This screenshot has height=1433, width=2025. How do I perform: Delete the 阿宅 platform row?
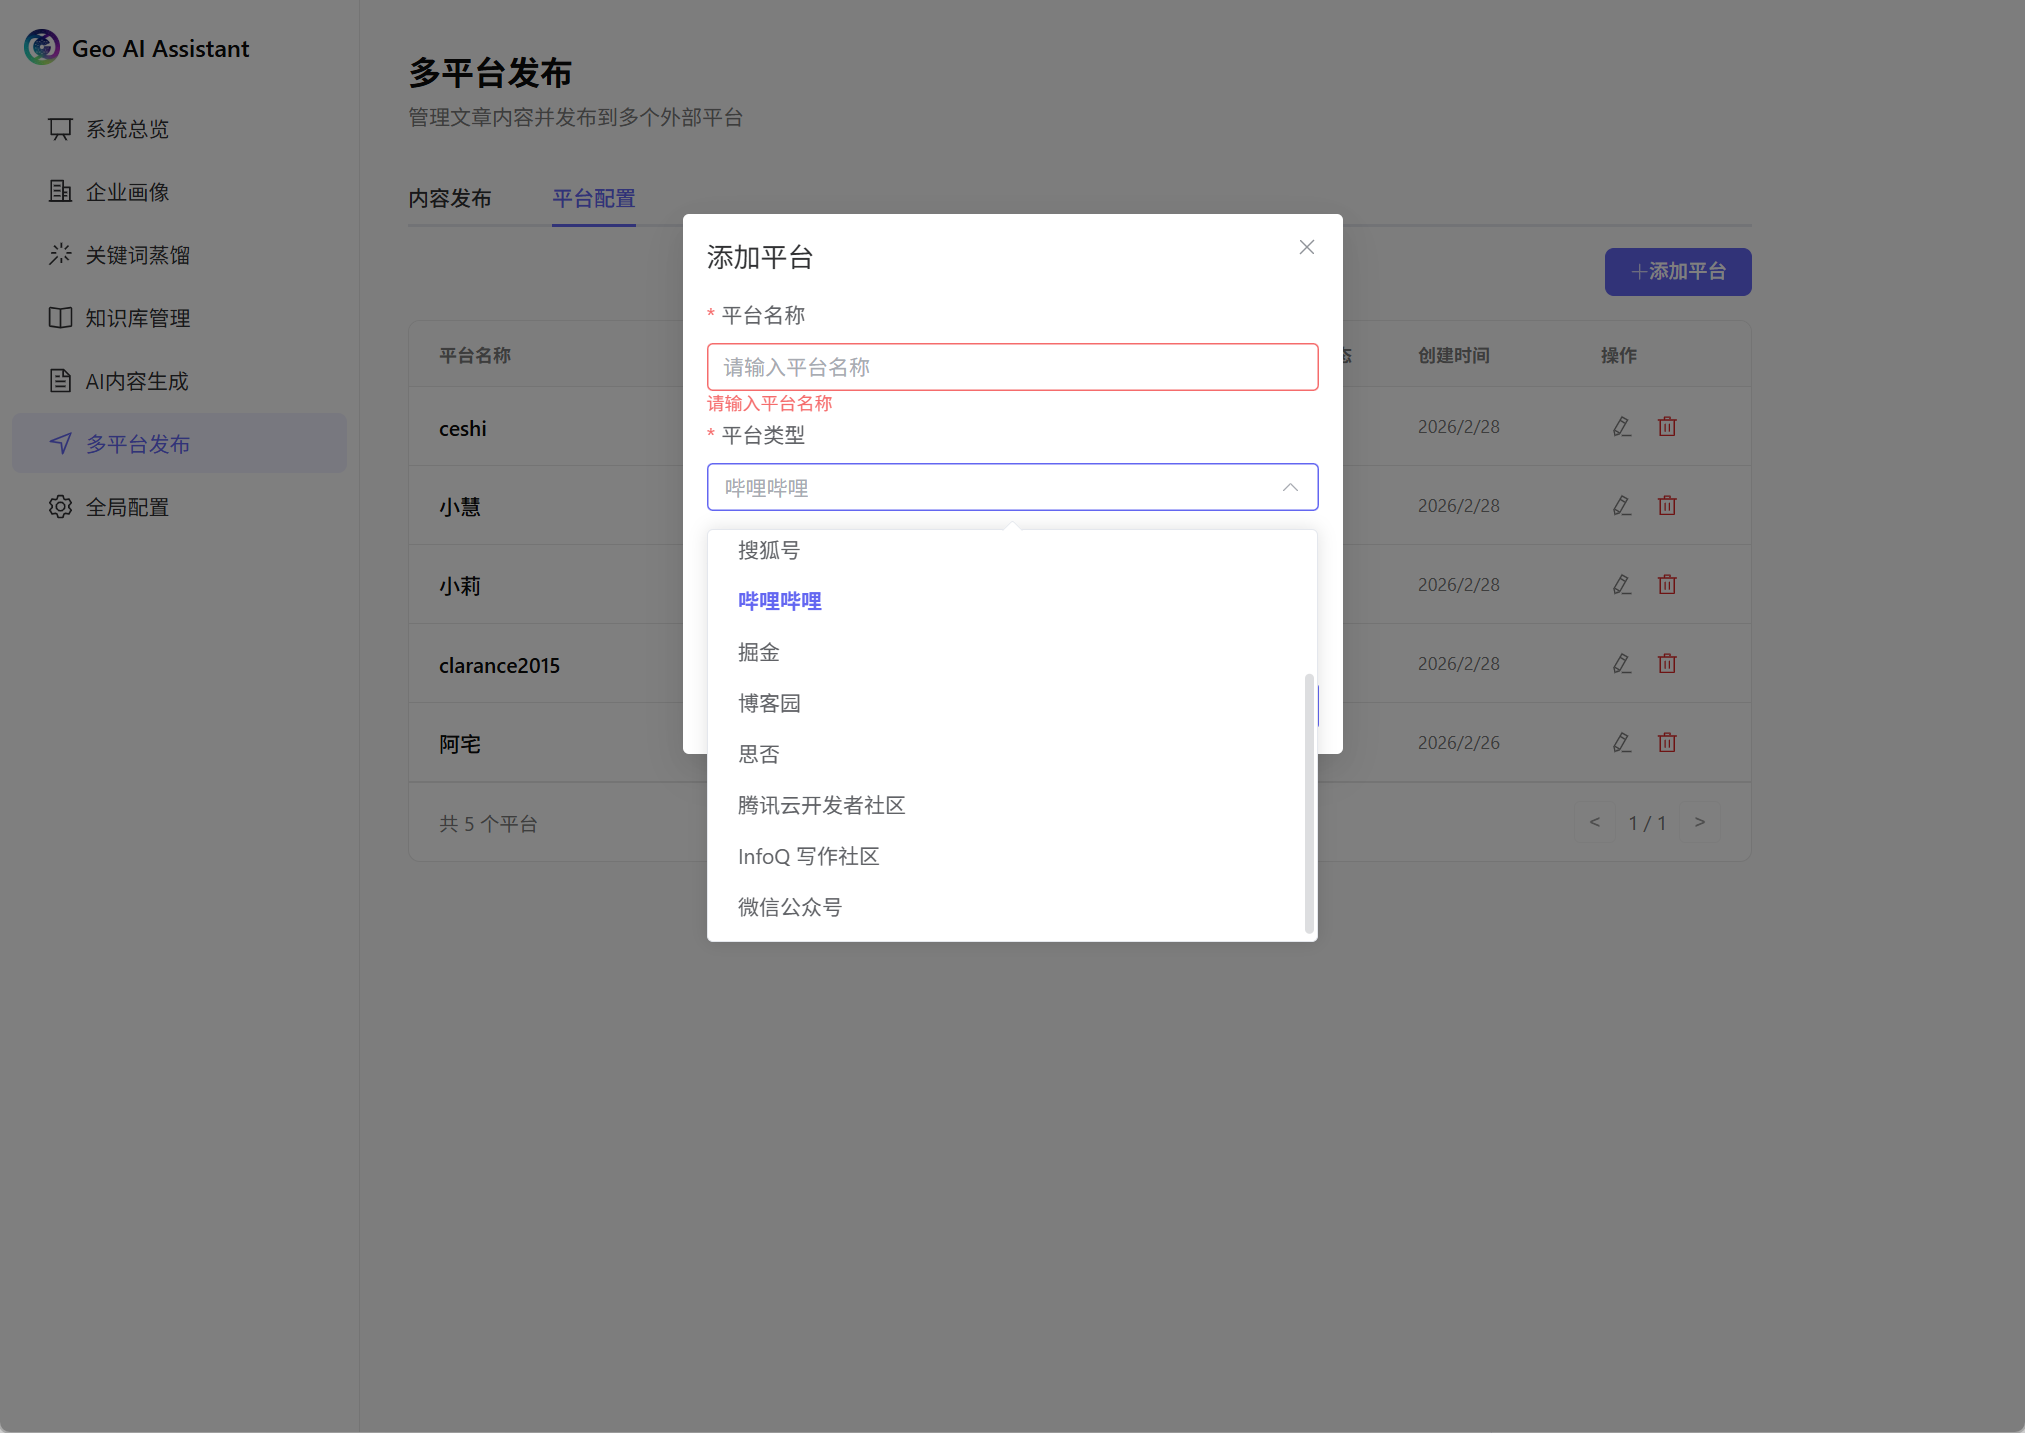[x=1667, y=743]
